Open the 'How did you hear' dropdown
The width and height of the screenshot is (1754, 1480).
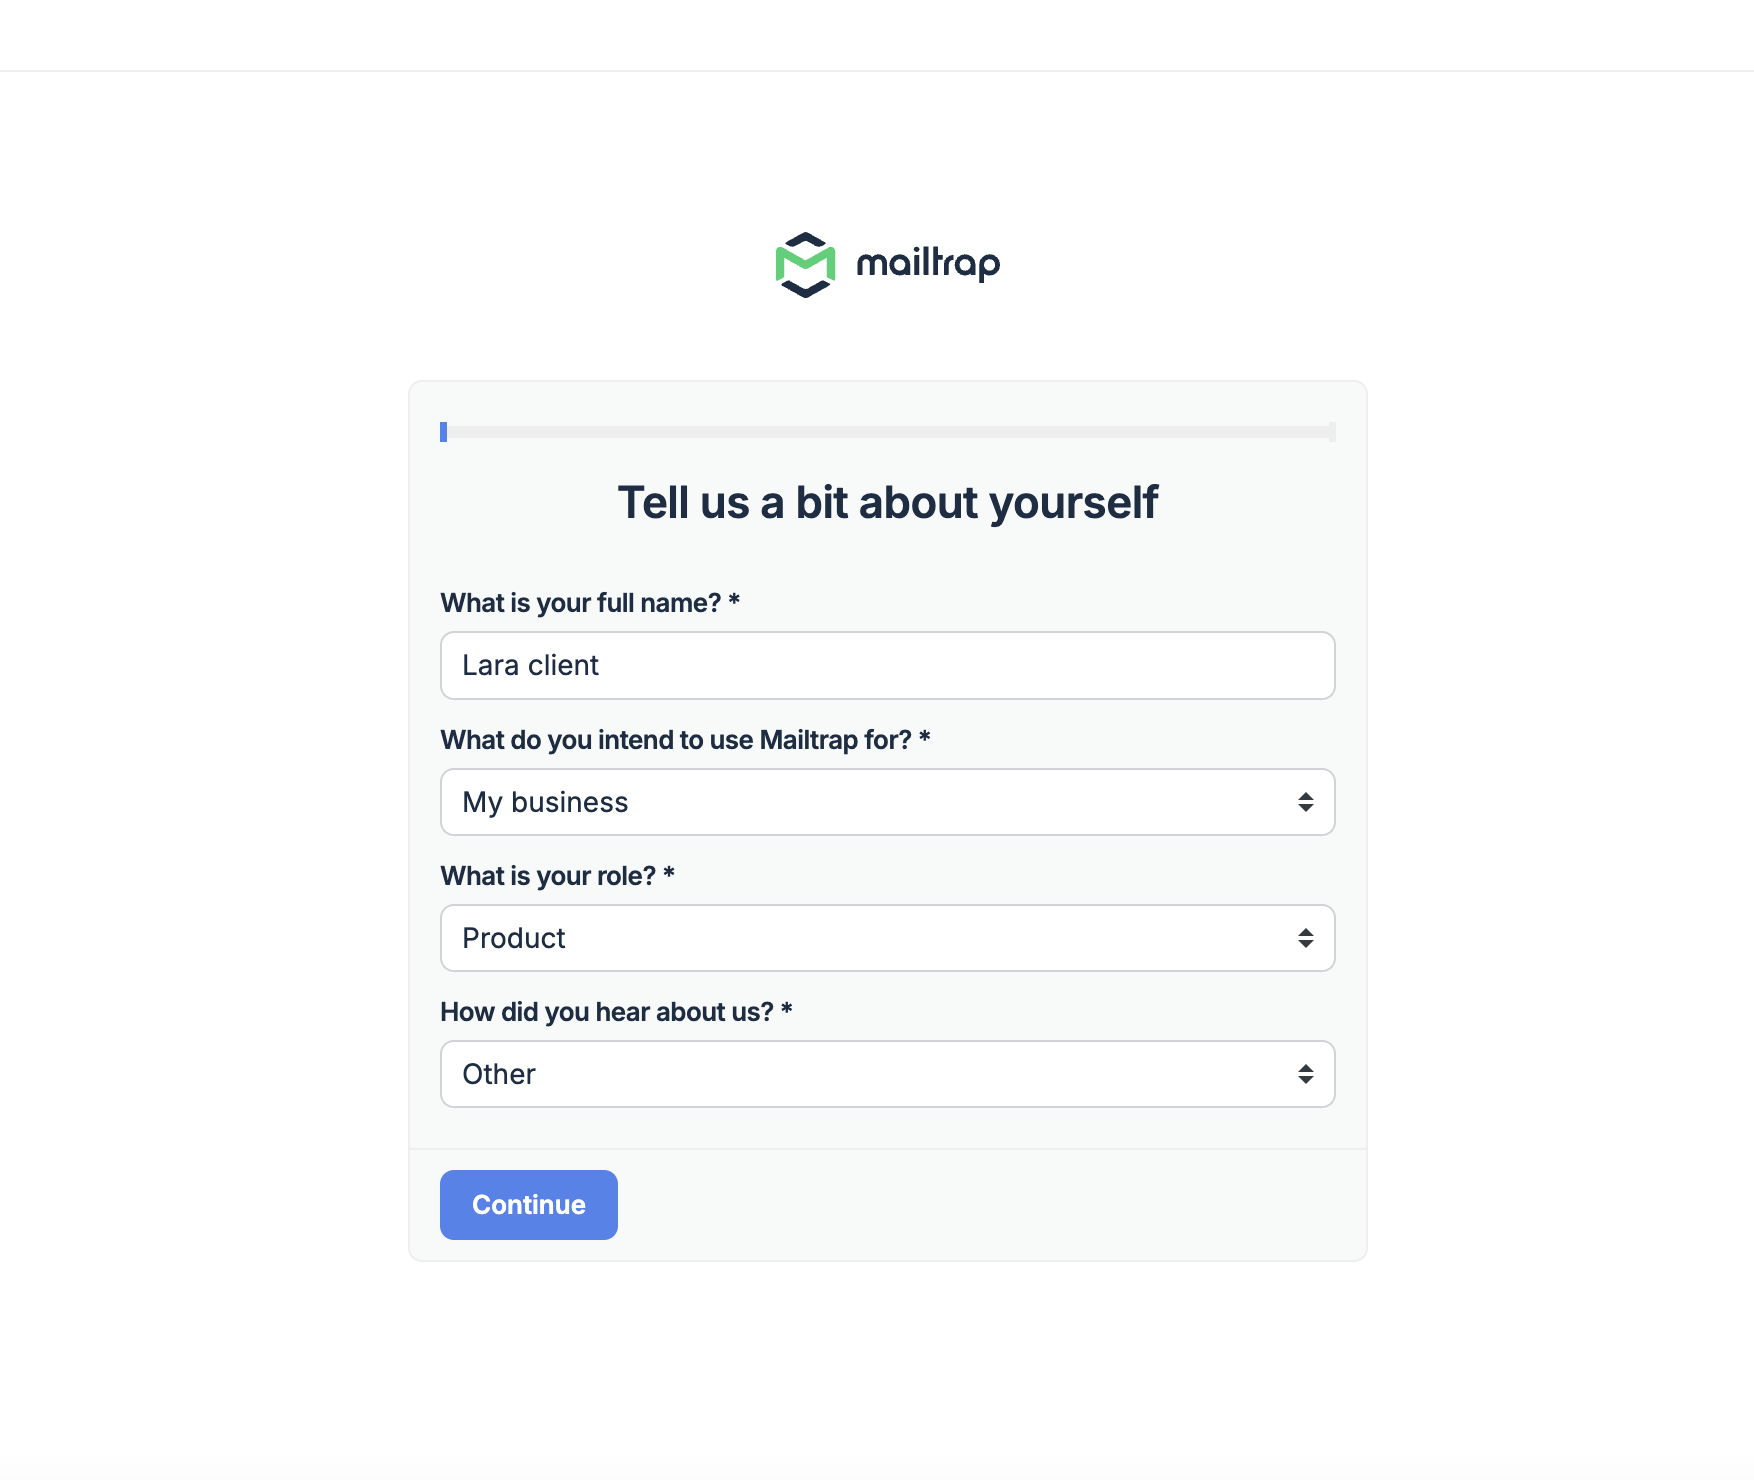886,1074
